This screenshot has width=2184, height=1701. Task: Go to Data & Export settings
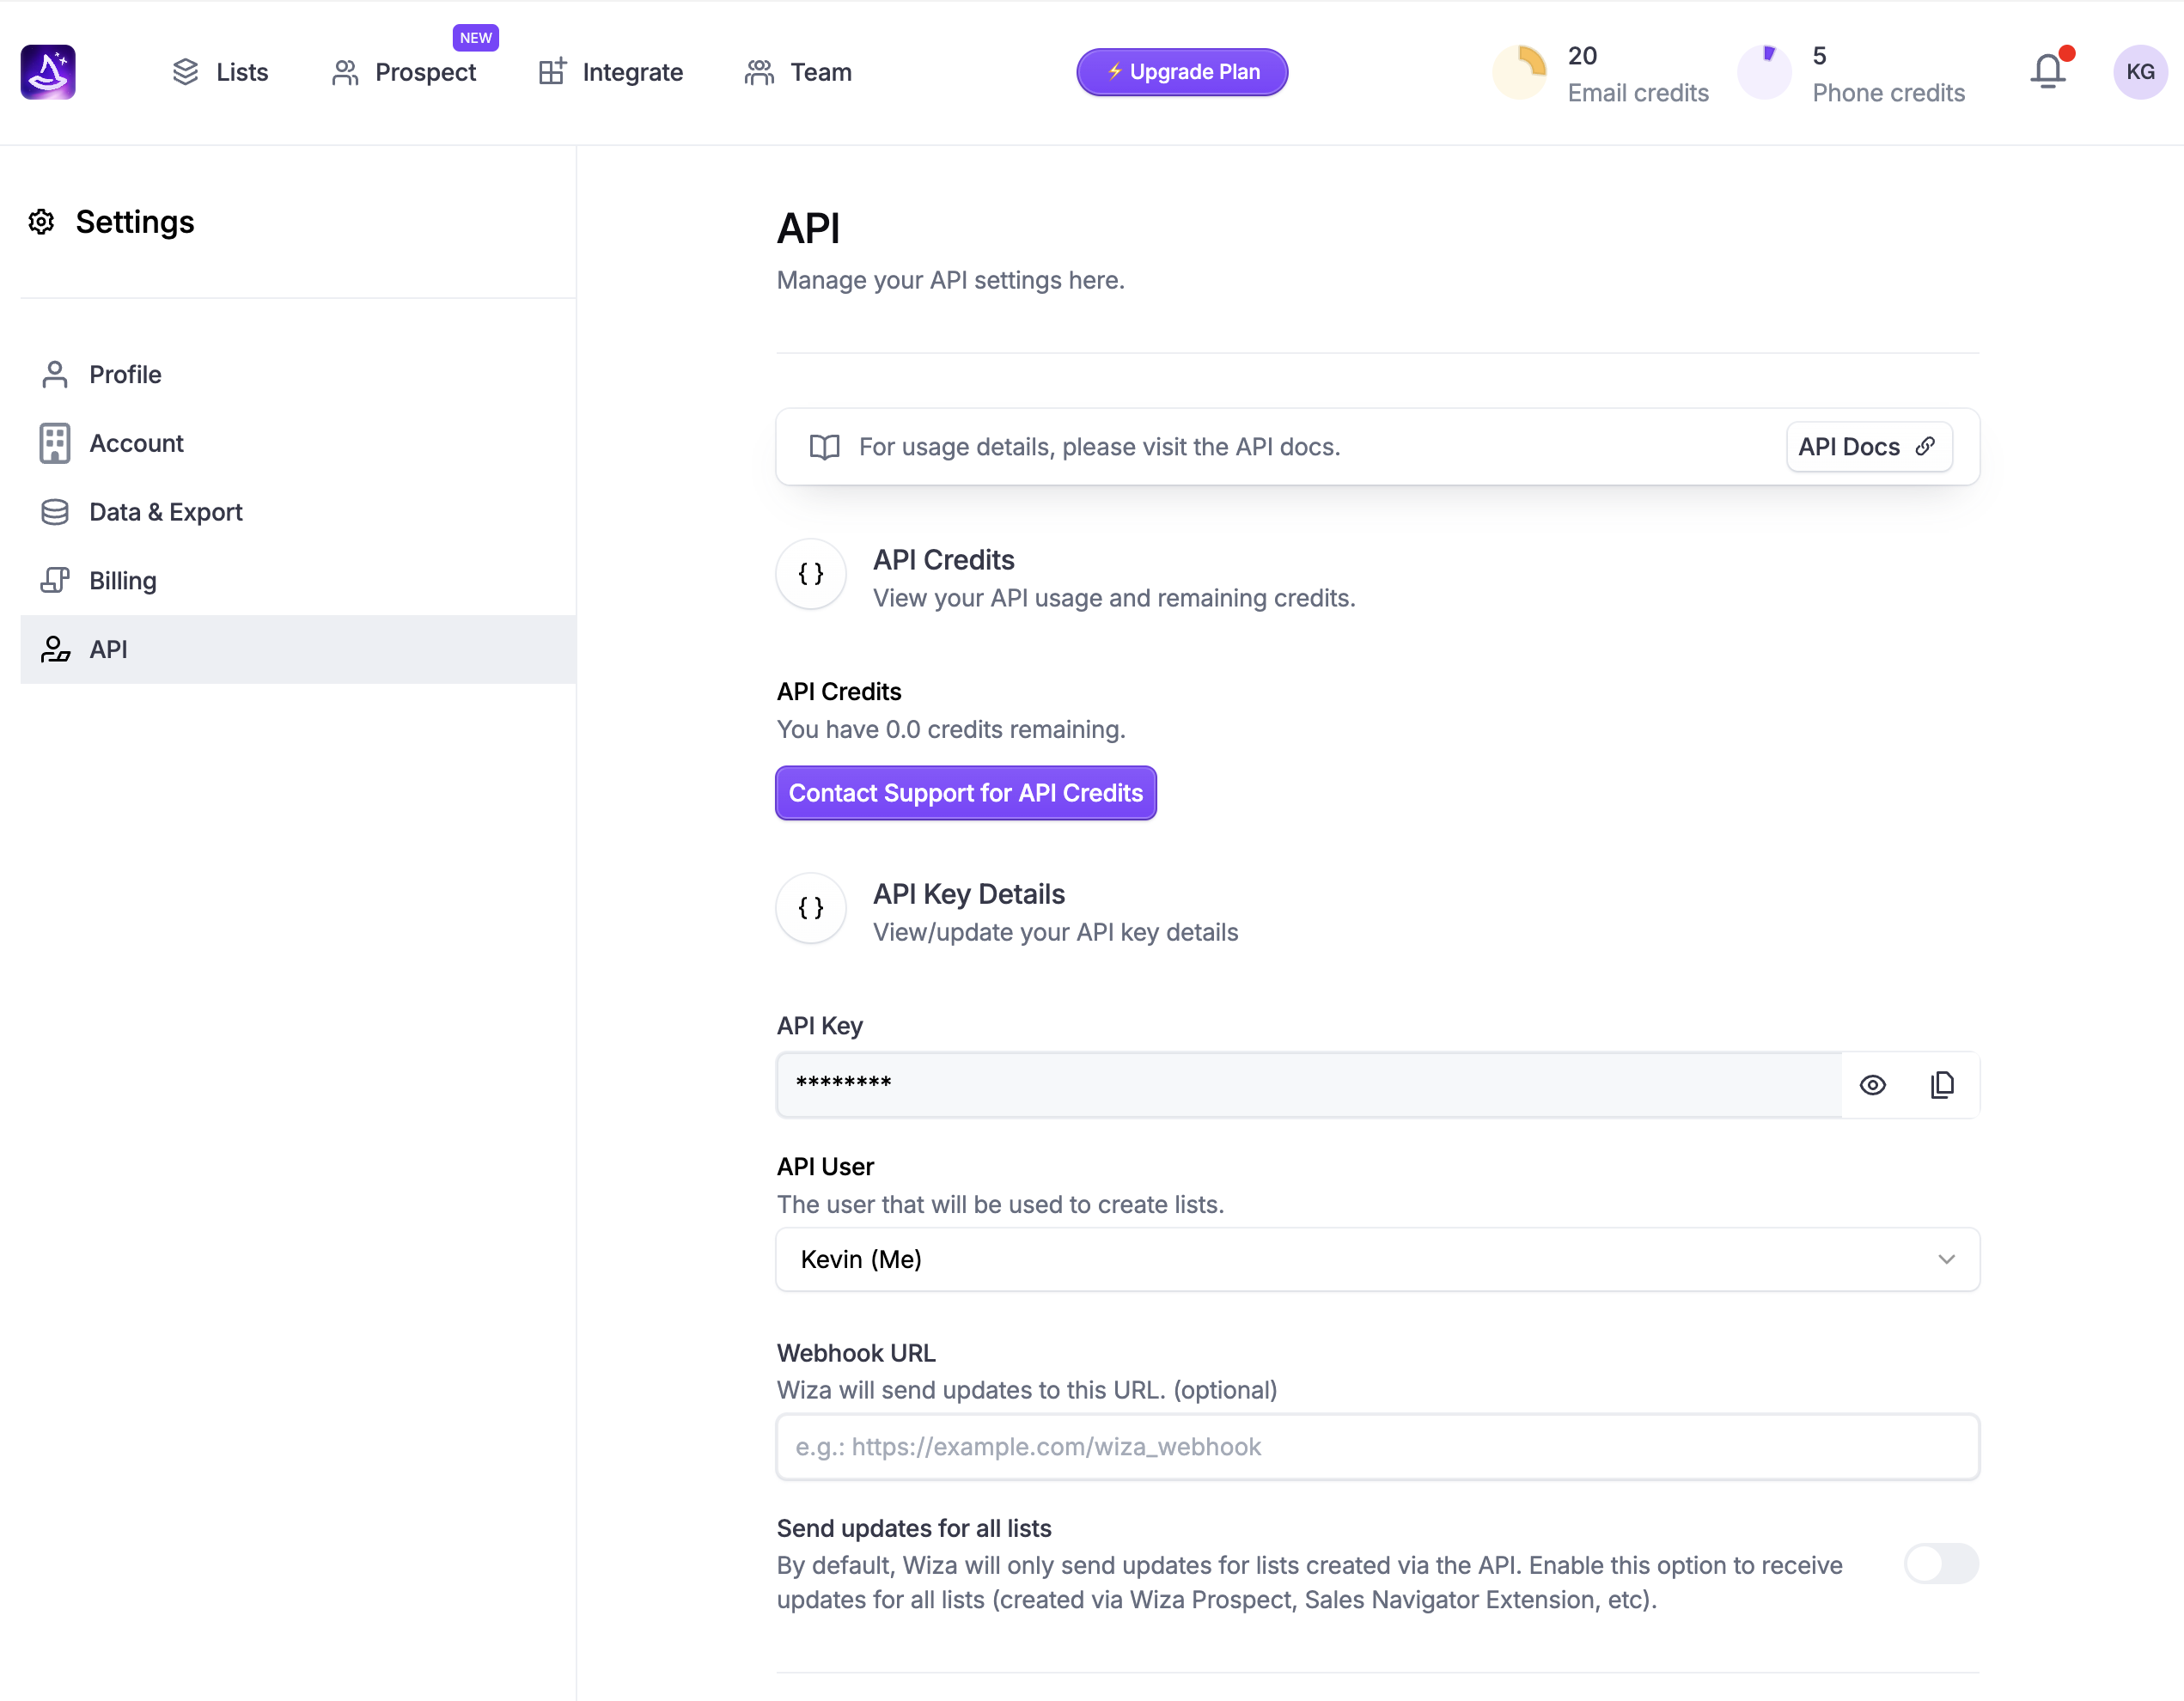pos(298,512)
